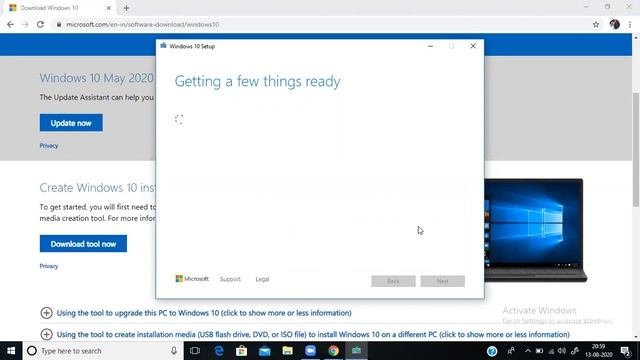Open the taskbar clock and date
This screenshot has width=640, height=360.
598,351
